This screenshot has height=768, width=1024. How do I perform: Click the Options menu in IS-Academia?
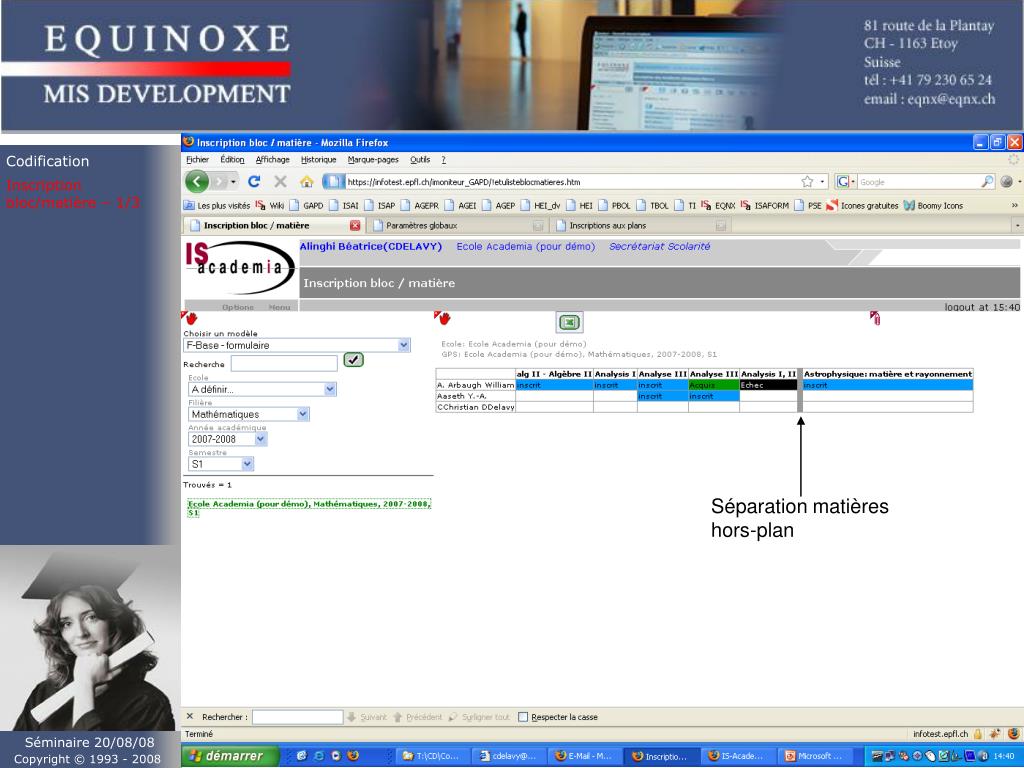(238, 307)
